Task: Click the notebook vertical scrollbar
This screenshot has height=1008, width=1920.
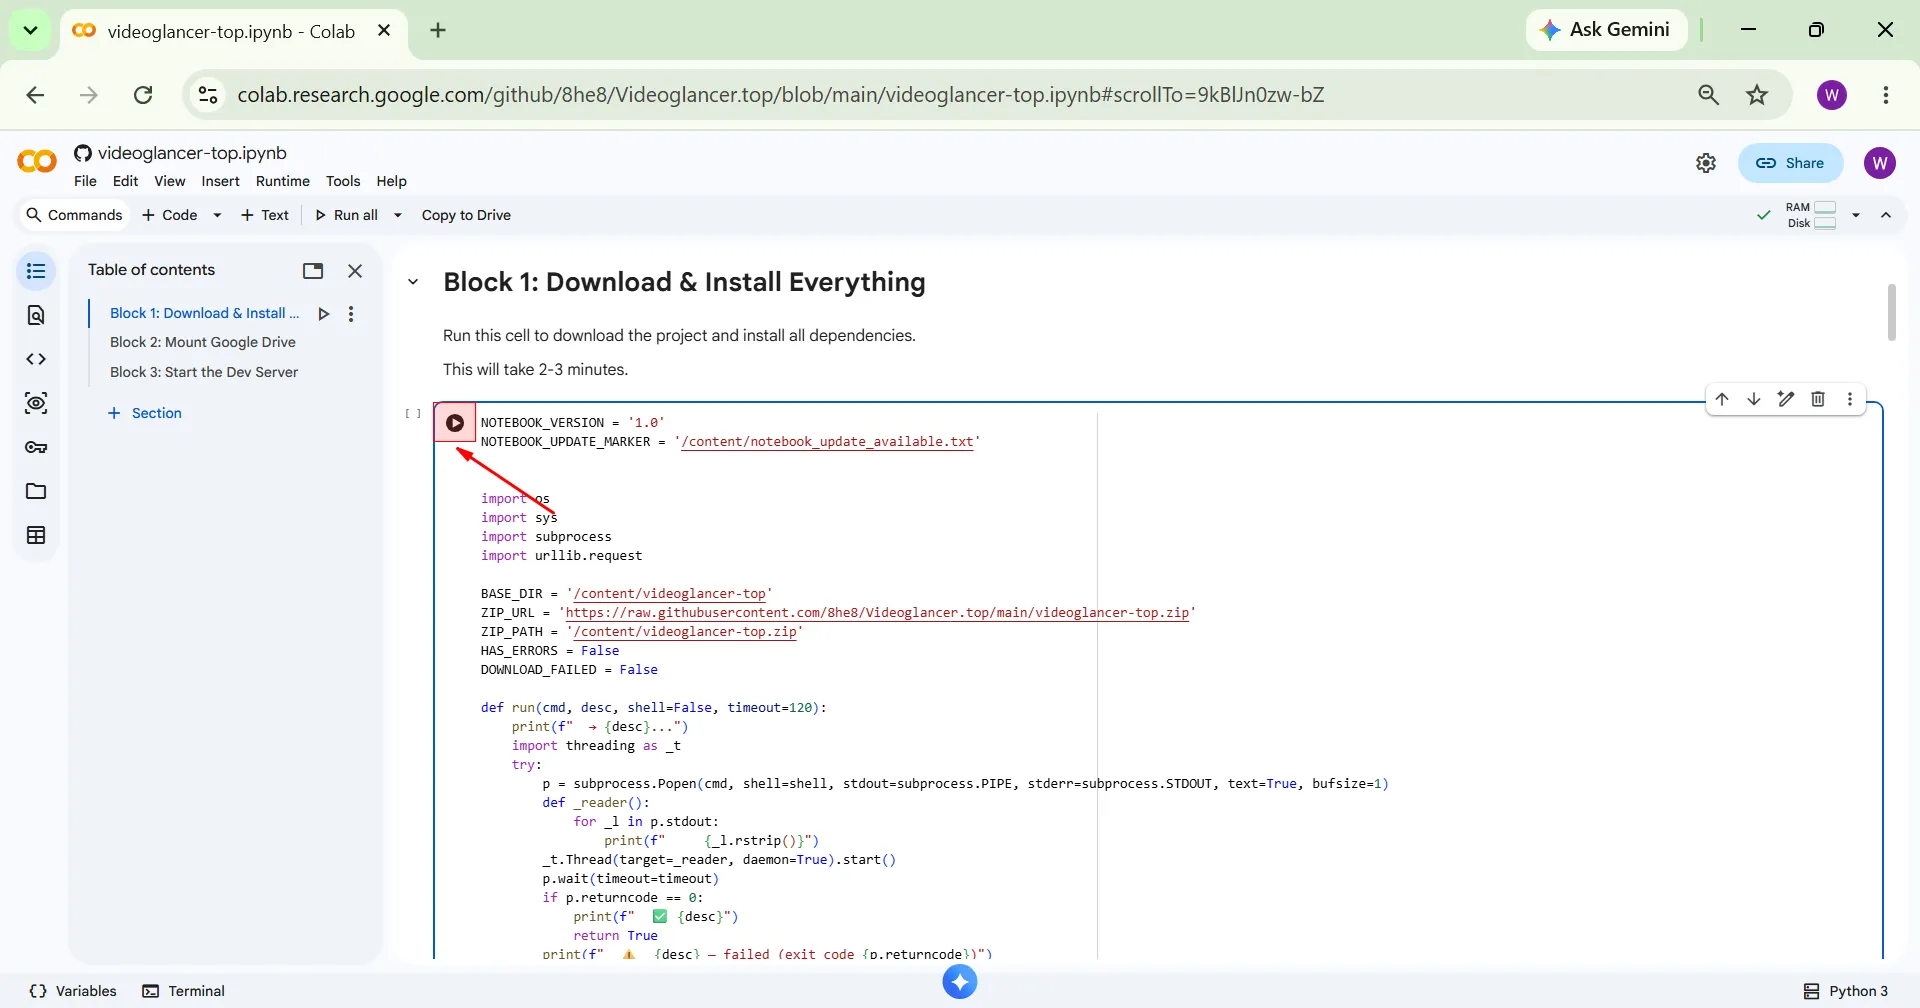Action: pos(1891,313)
